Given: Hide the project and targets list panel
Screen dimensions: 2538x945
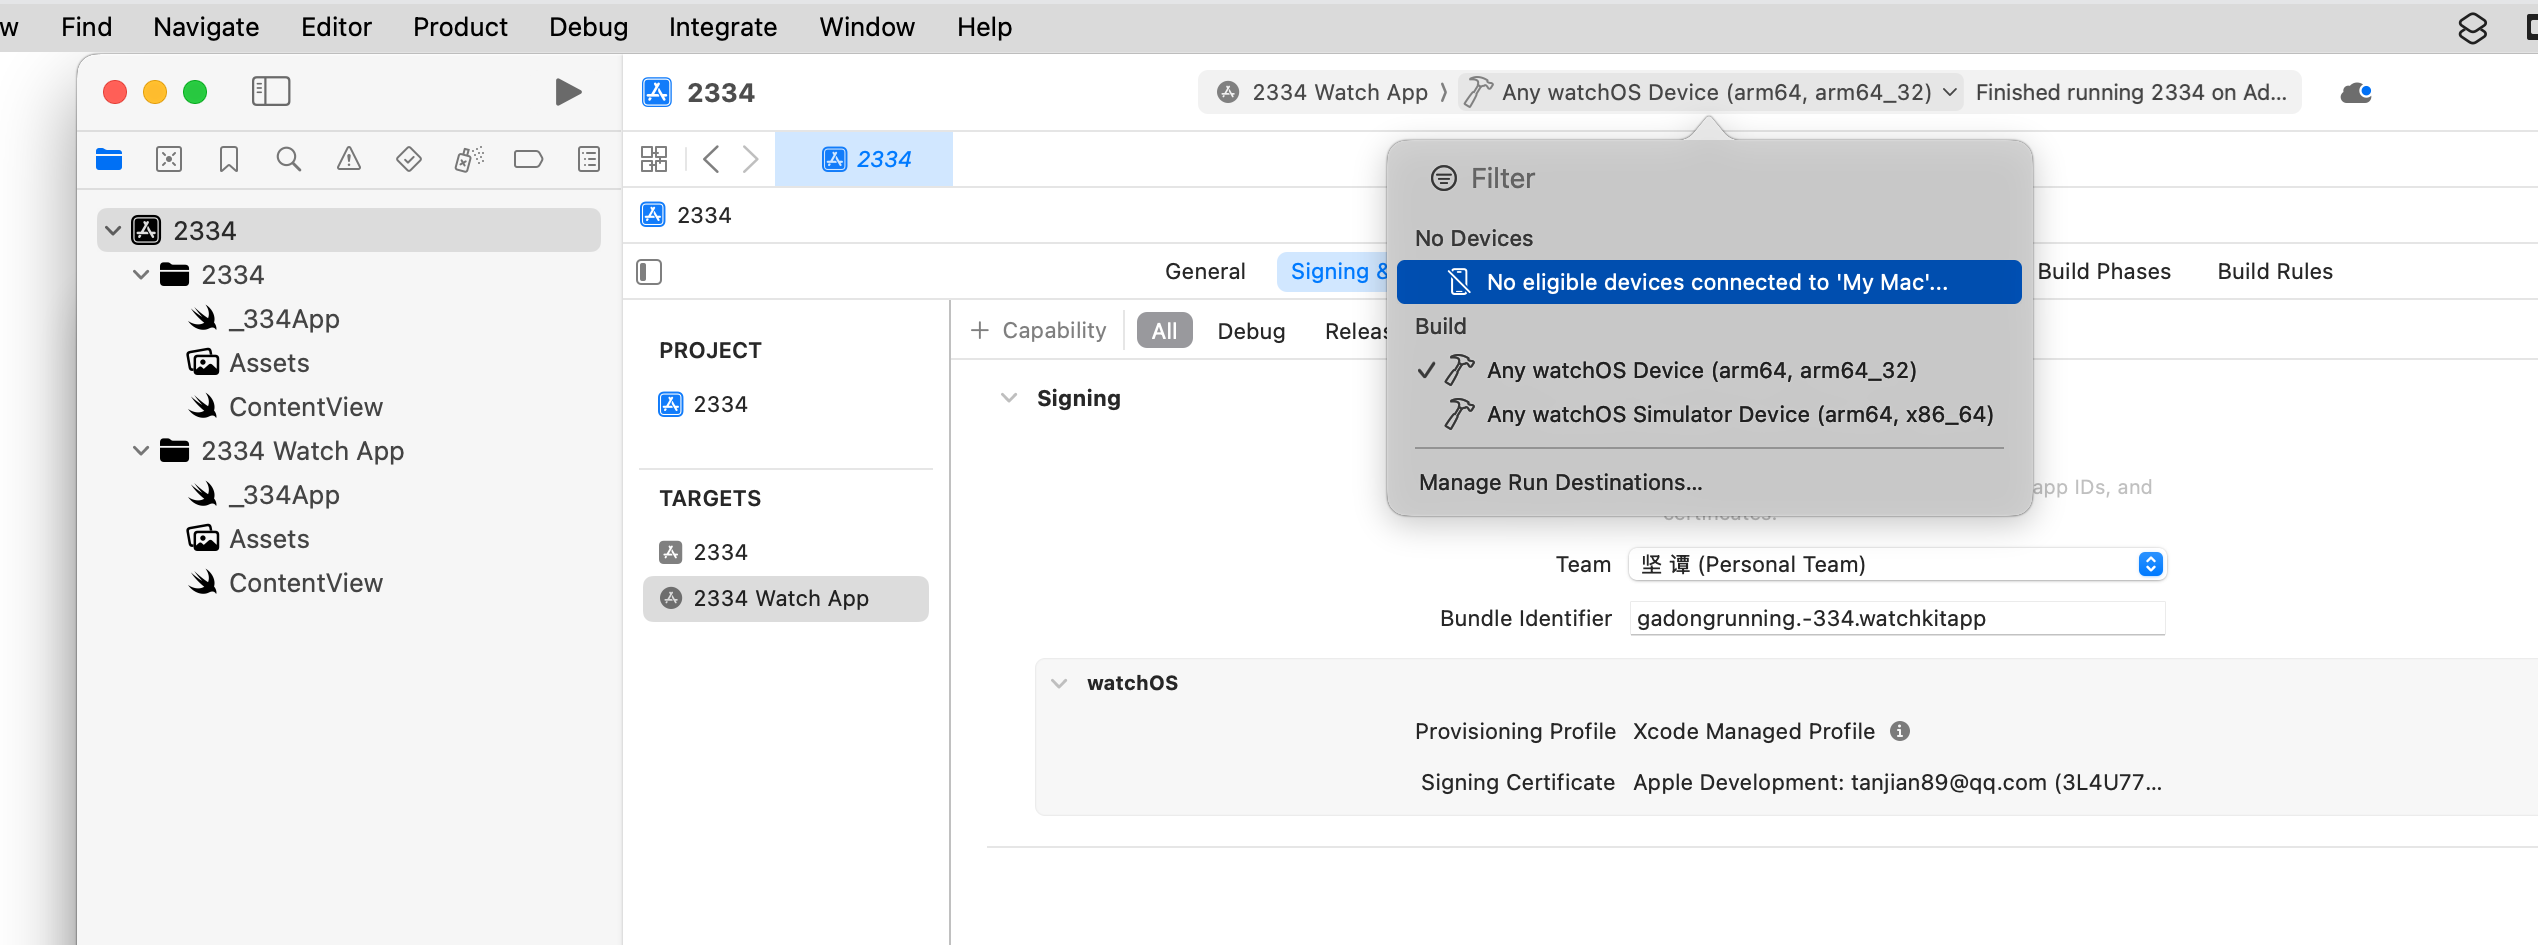Looking at the screenshot, I should pos(649,272).
